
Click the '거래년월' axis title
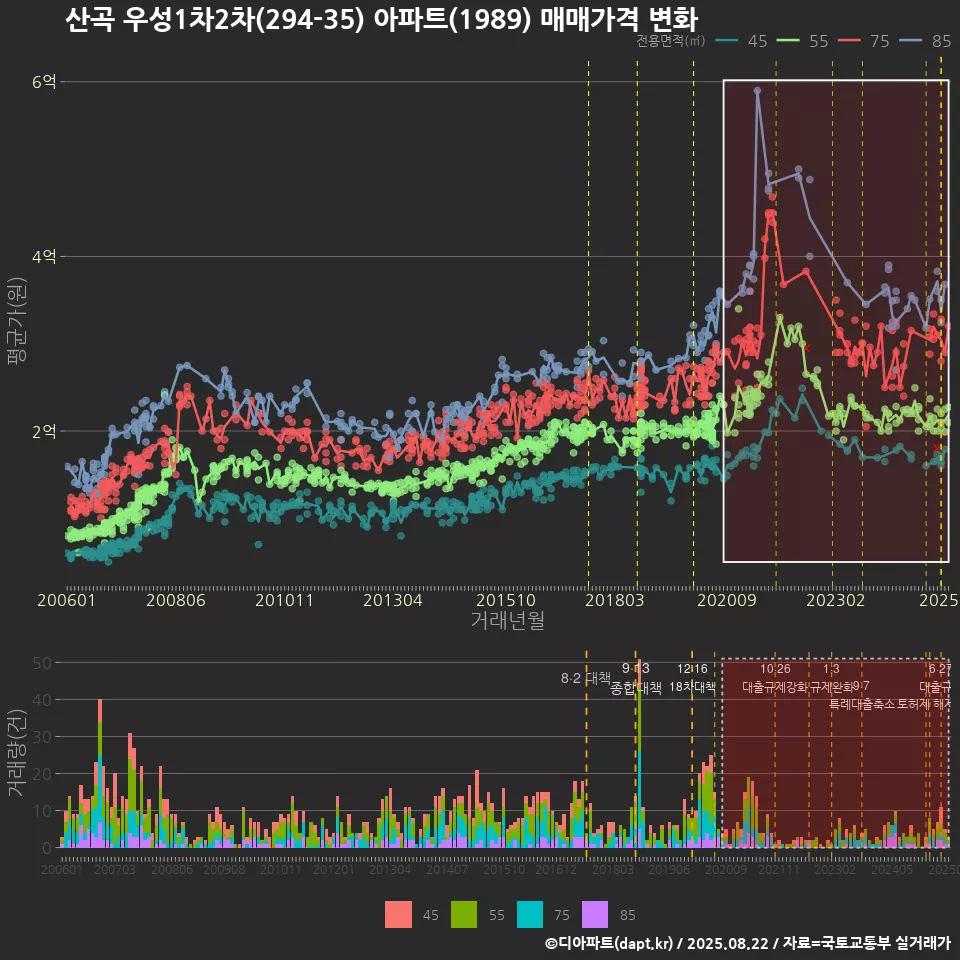tap(508, 620)
